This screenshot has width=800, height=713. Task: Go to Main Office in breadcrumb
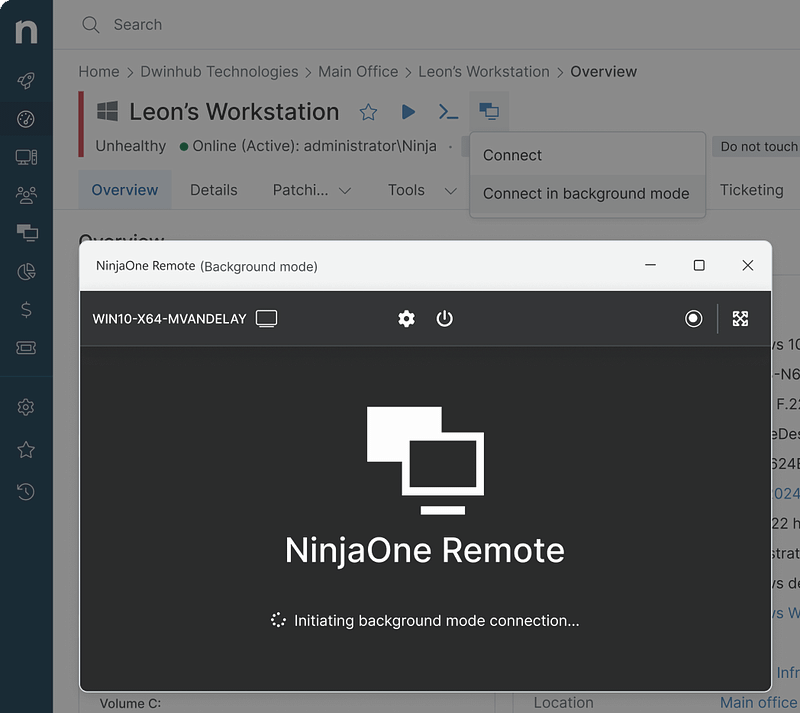click(358, 71)
